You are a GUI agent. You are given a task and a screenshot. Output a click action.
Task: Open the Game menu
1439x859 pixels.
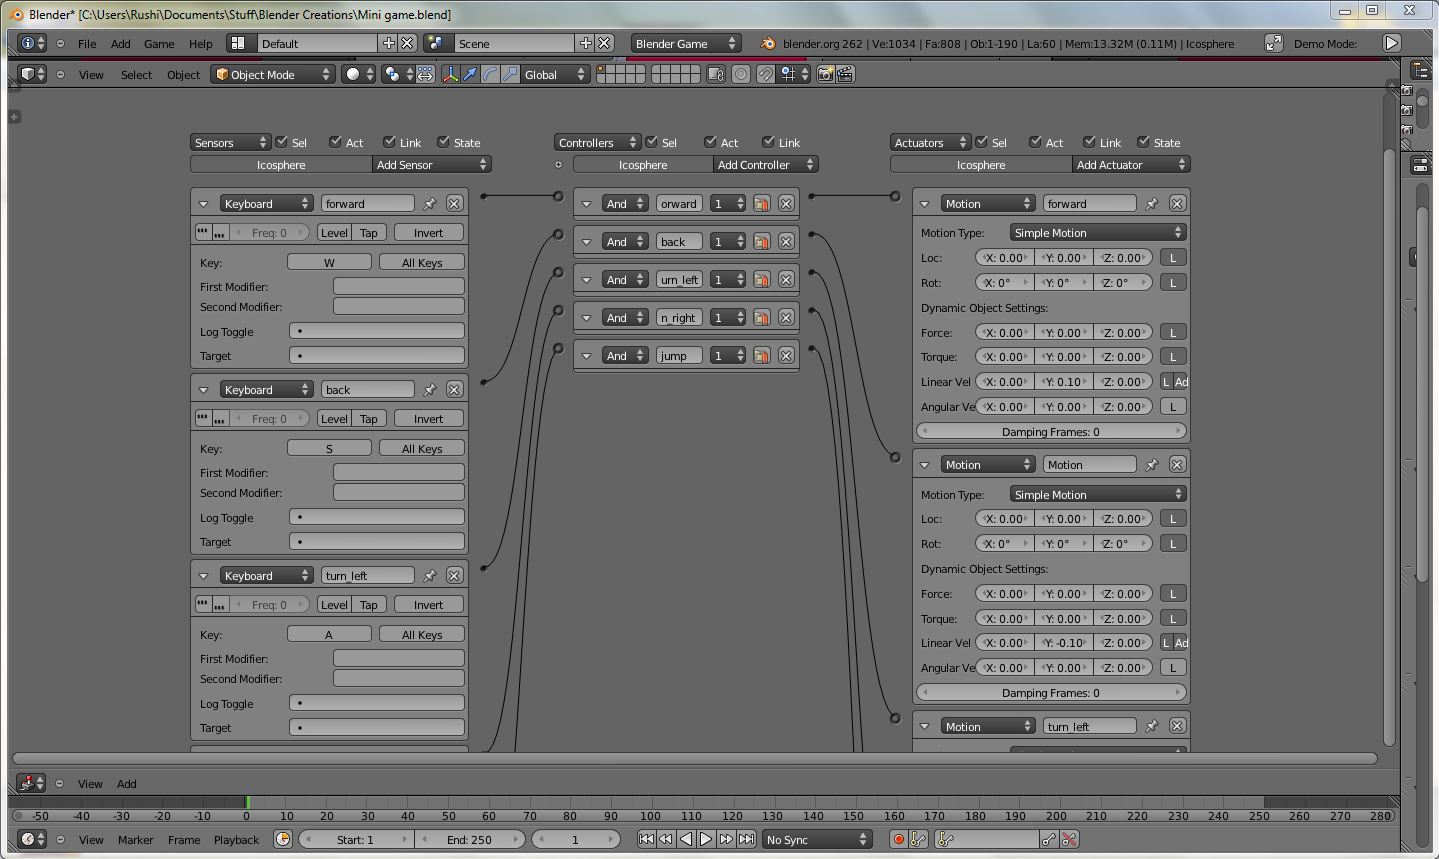tap(159, 43)
